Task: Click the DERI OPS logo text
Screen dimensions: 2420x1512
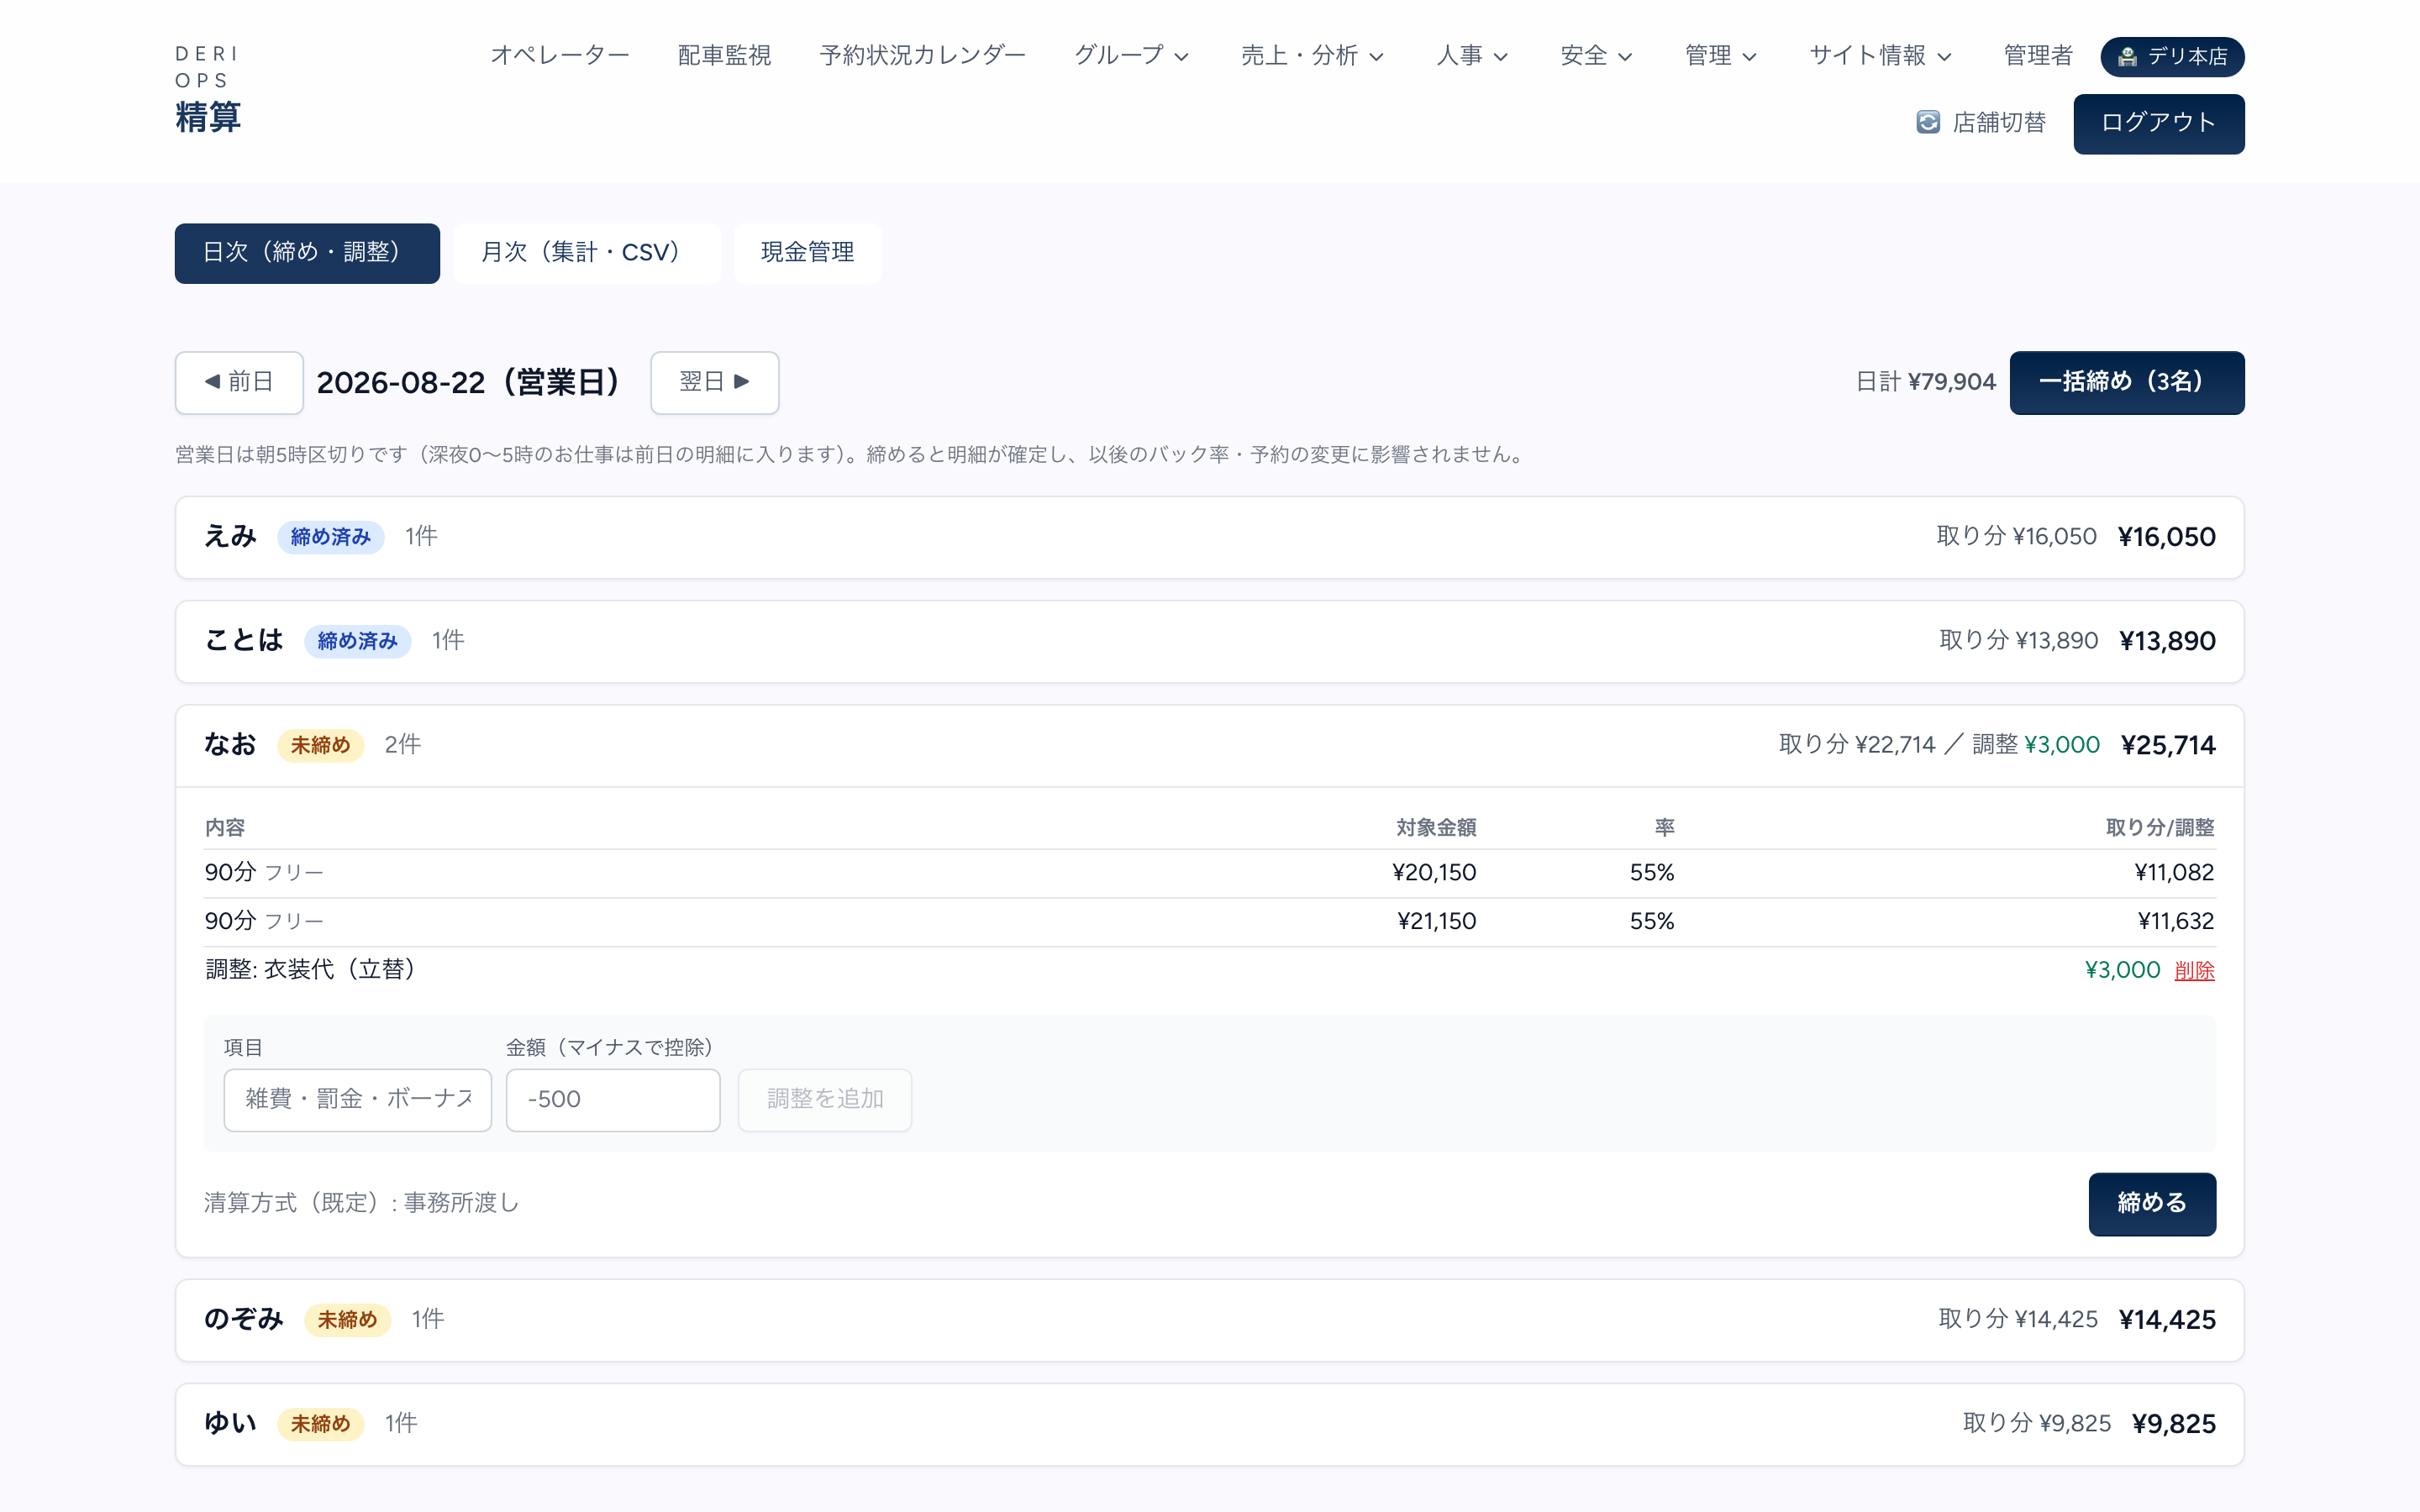Action: point(207,67)
